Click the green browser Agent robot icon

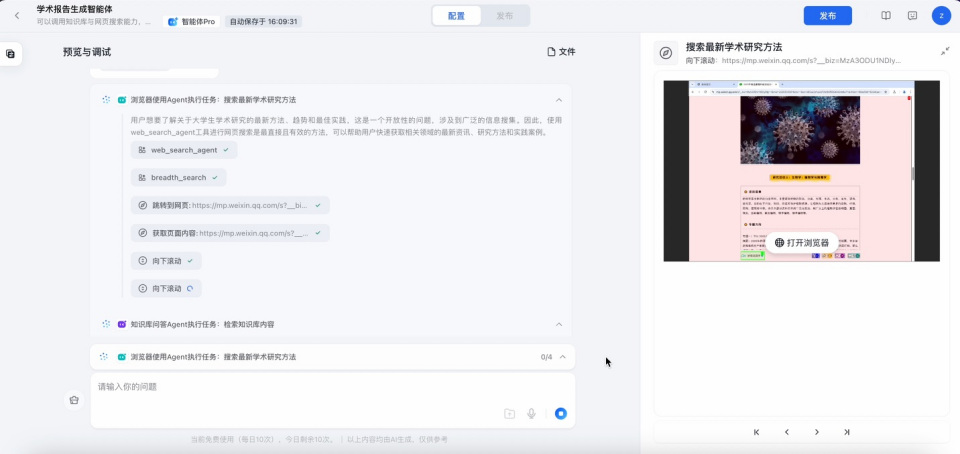(122, 100)
